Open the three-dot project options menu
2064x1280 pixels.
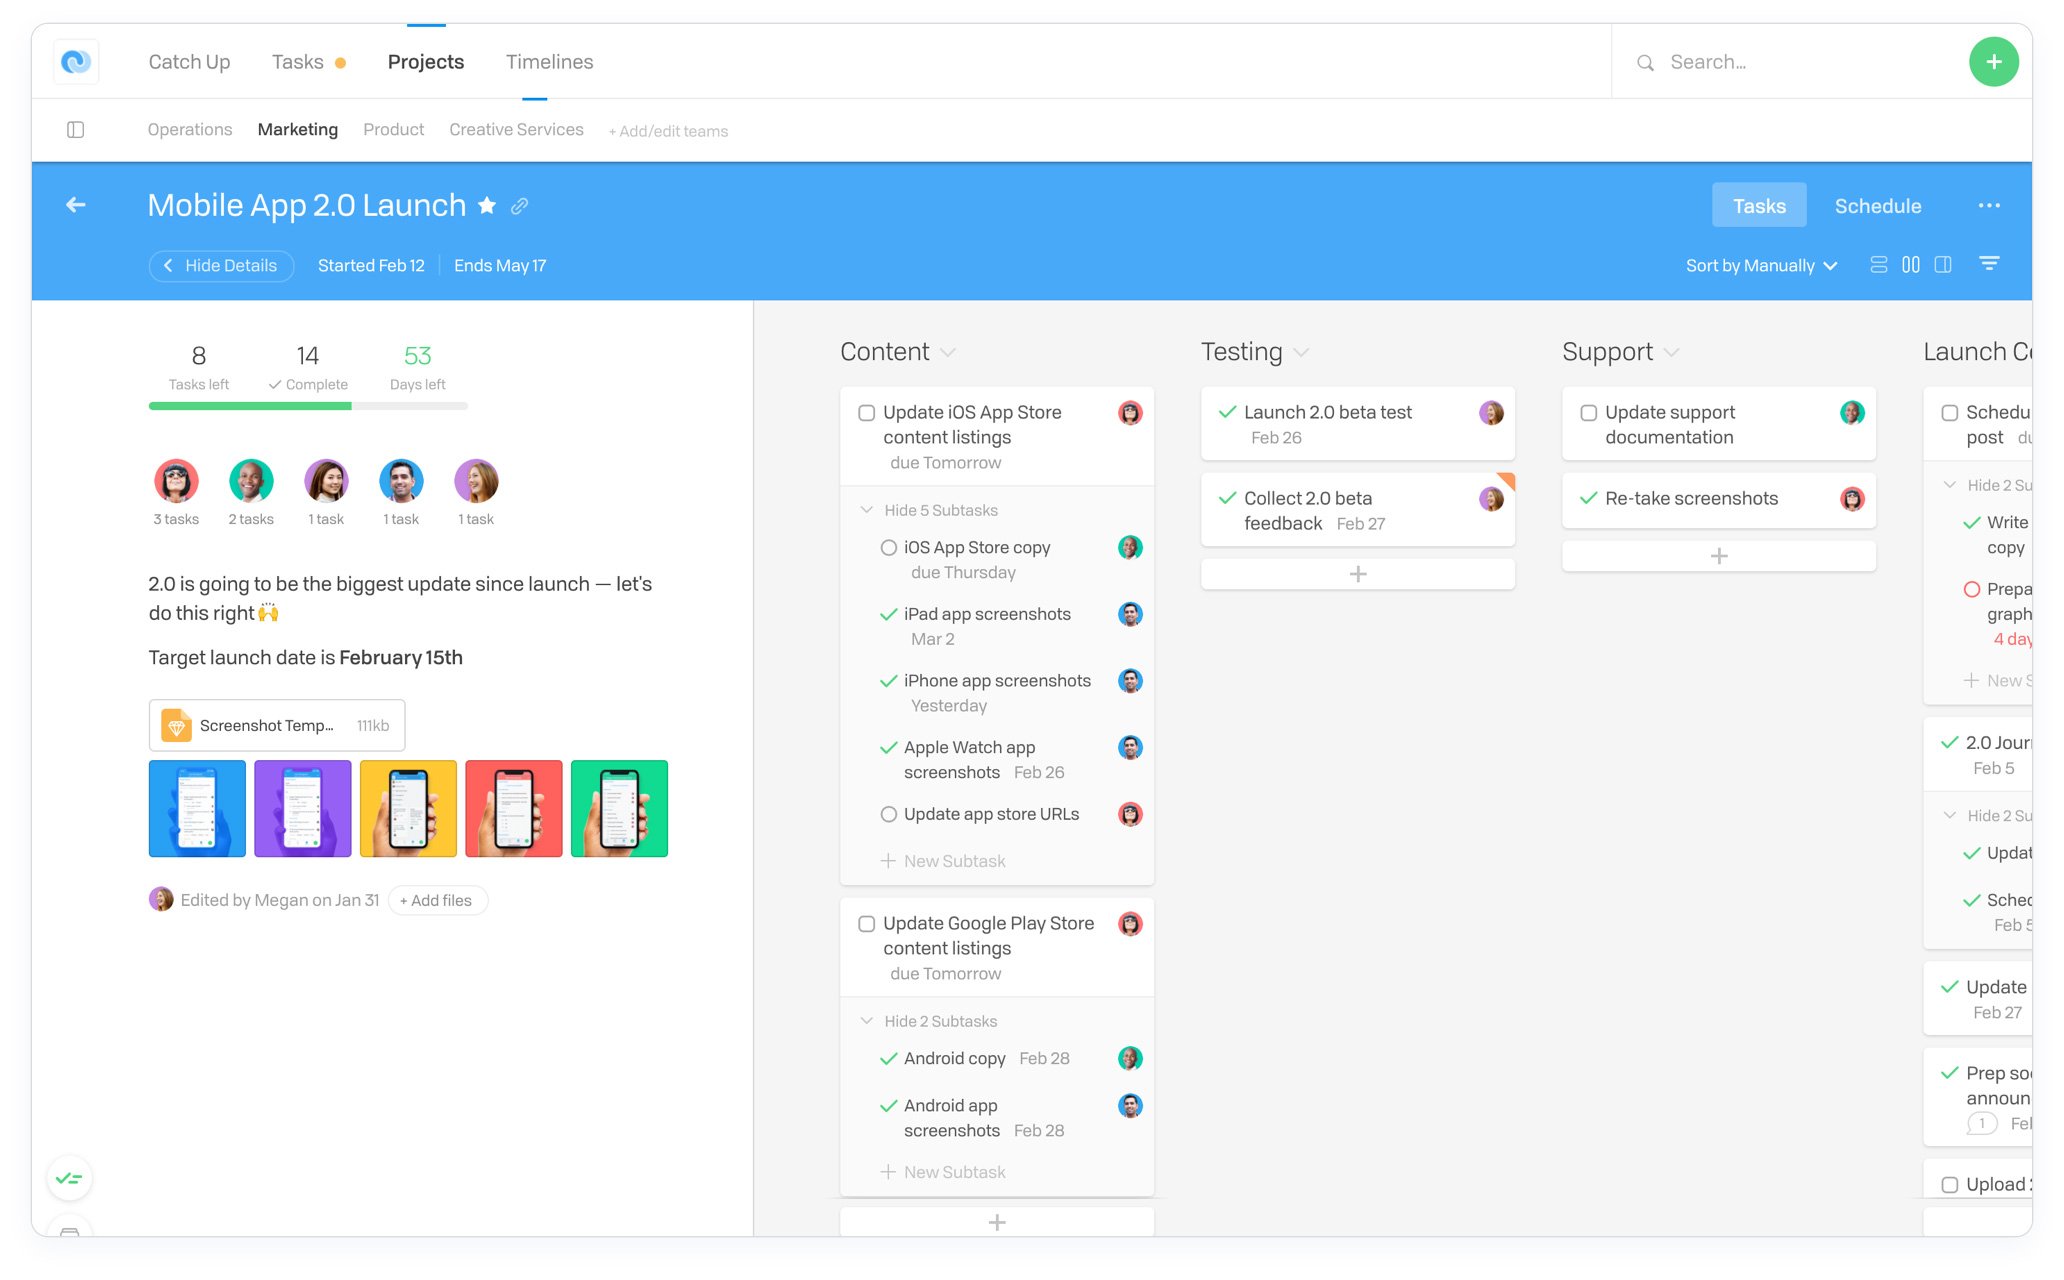point(1988,206)
